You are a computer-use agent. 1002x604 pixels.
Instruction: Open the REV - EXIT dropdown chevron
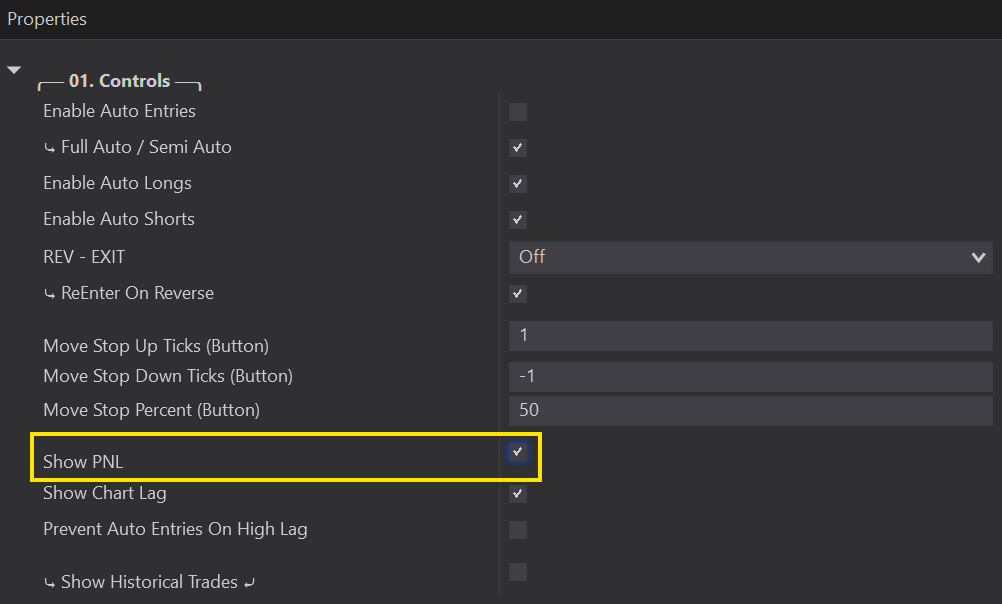[x=978, y=257]
